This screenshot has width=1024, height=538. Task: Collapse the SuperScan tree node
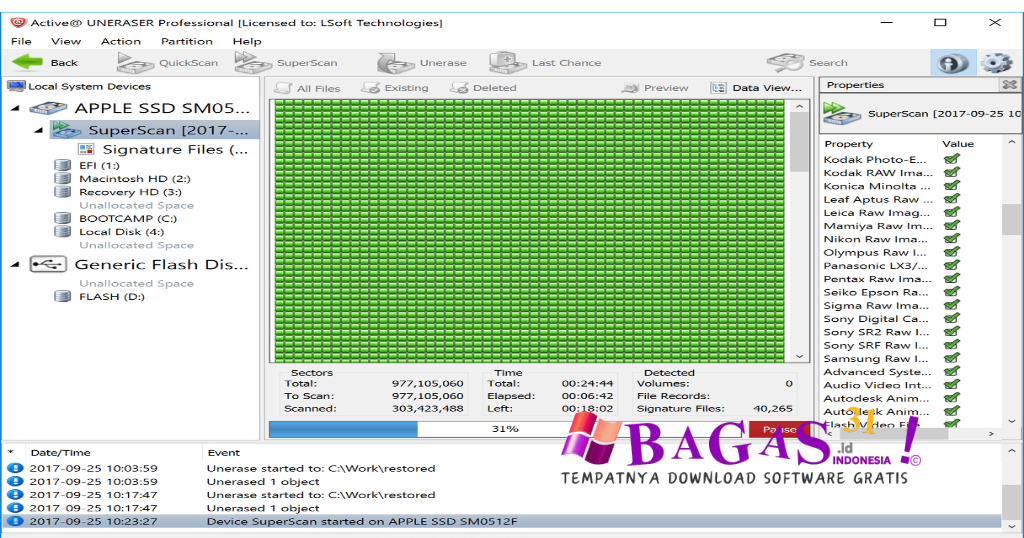coord(39,130)
